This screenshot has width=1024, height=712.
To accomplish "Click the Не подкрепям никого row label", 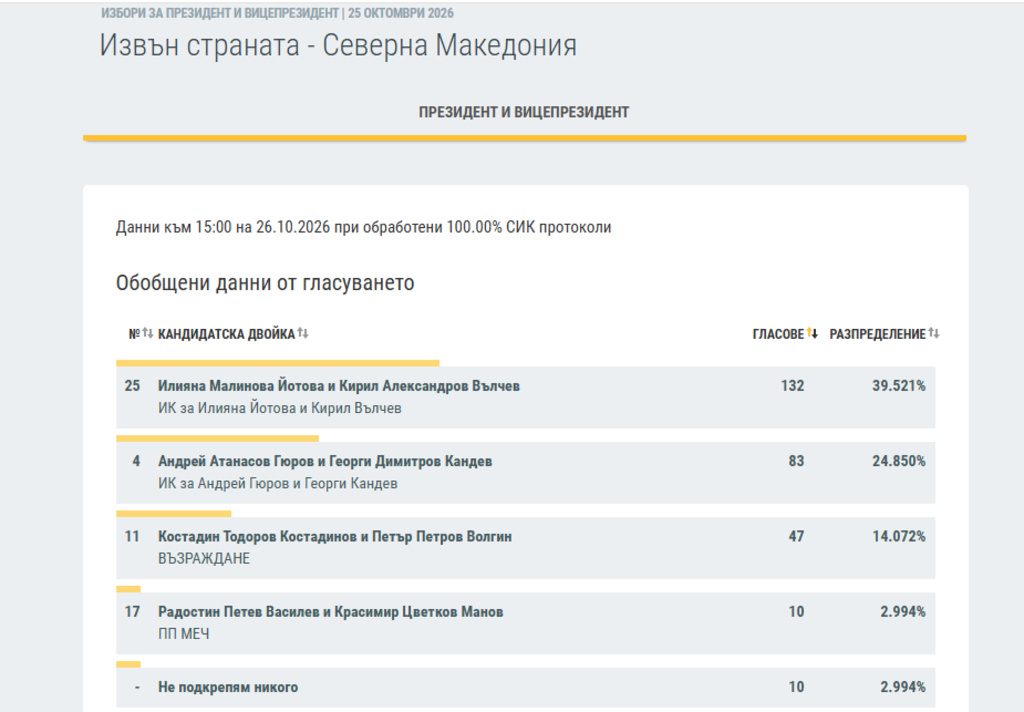I will click(x=228, y=687).
